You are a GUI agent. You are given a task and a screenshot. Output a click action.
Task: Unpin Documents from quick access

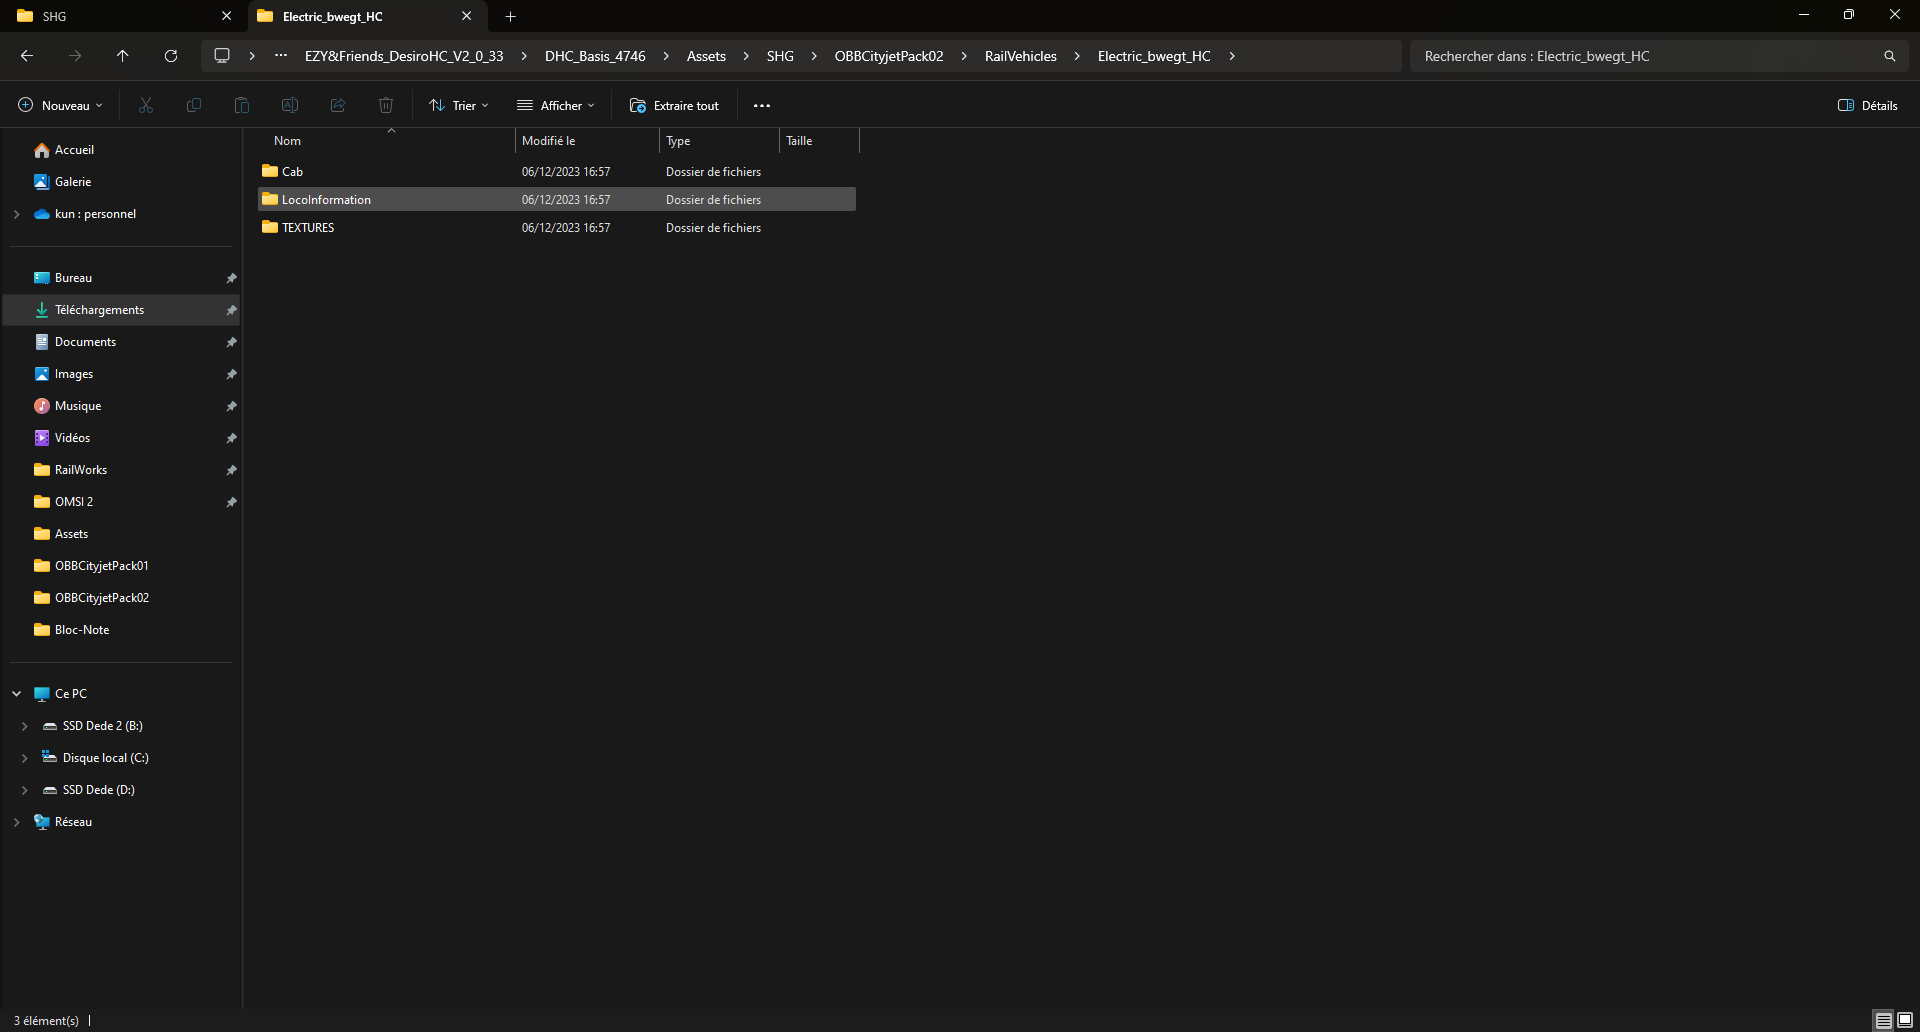(231, 342)
